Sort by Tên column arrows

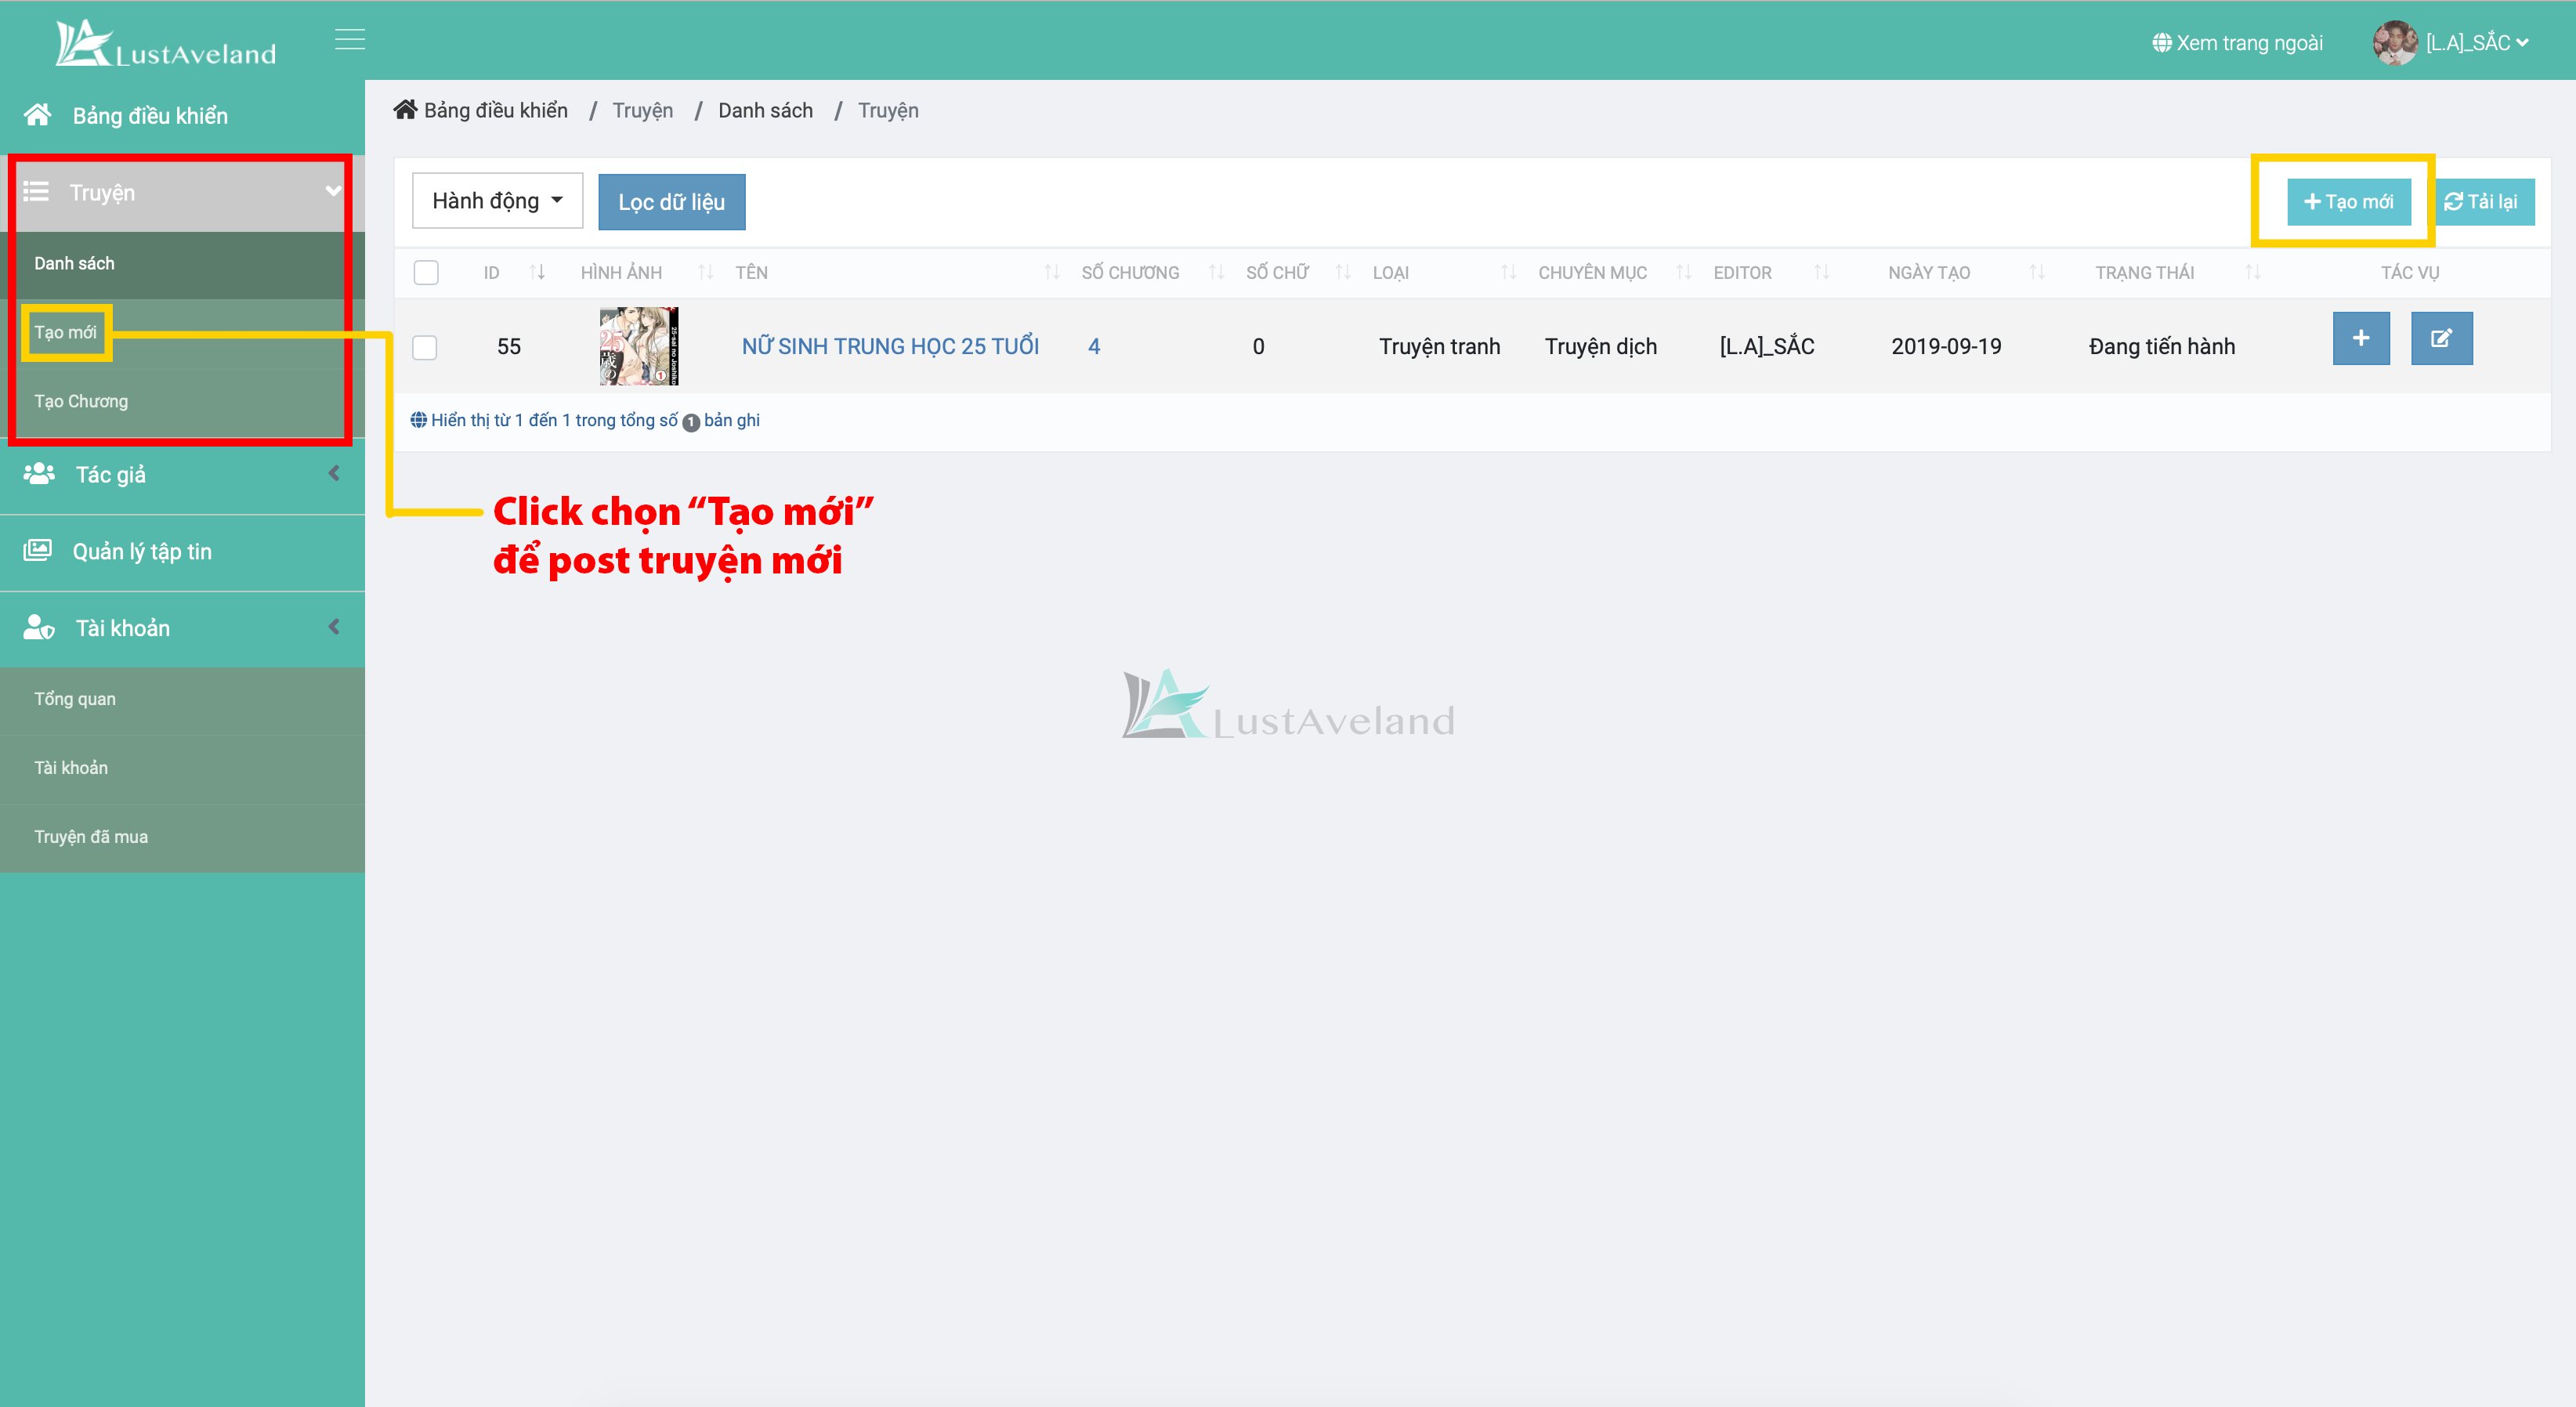click(1051, 272)
